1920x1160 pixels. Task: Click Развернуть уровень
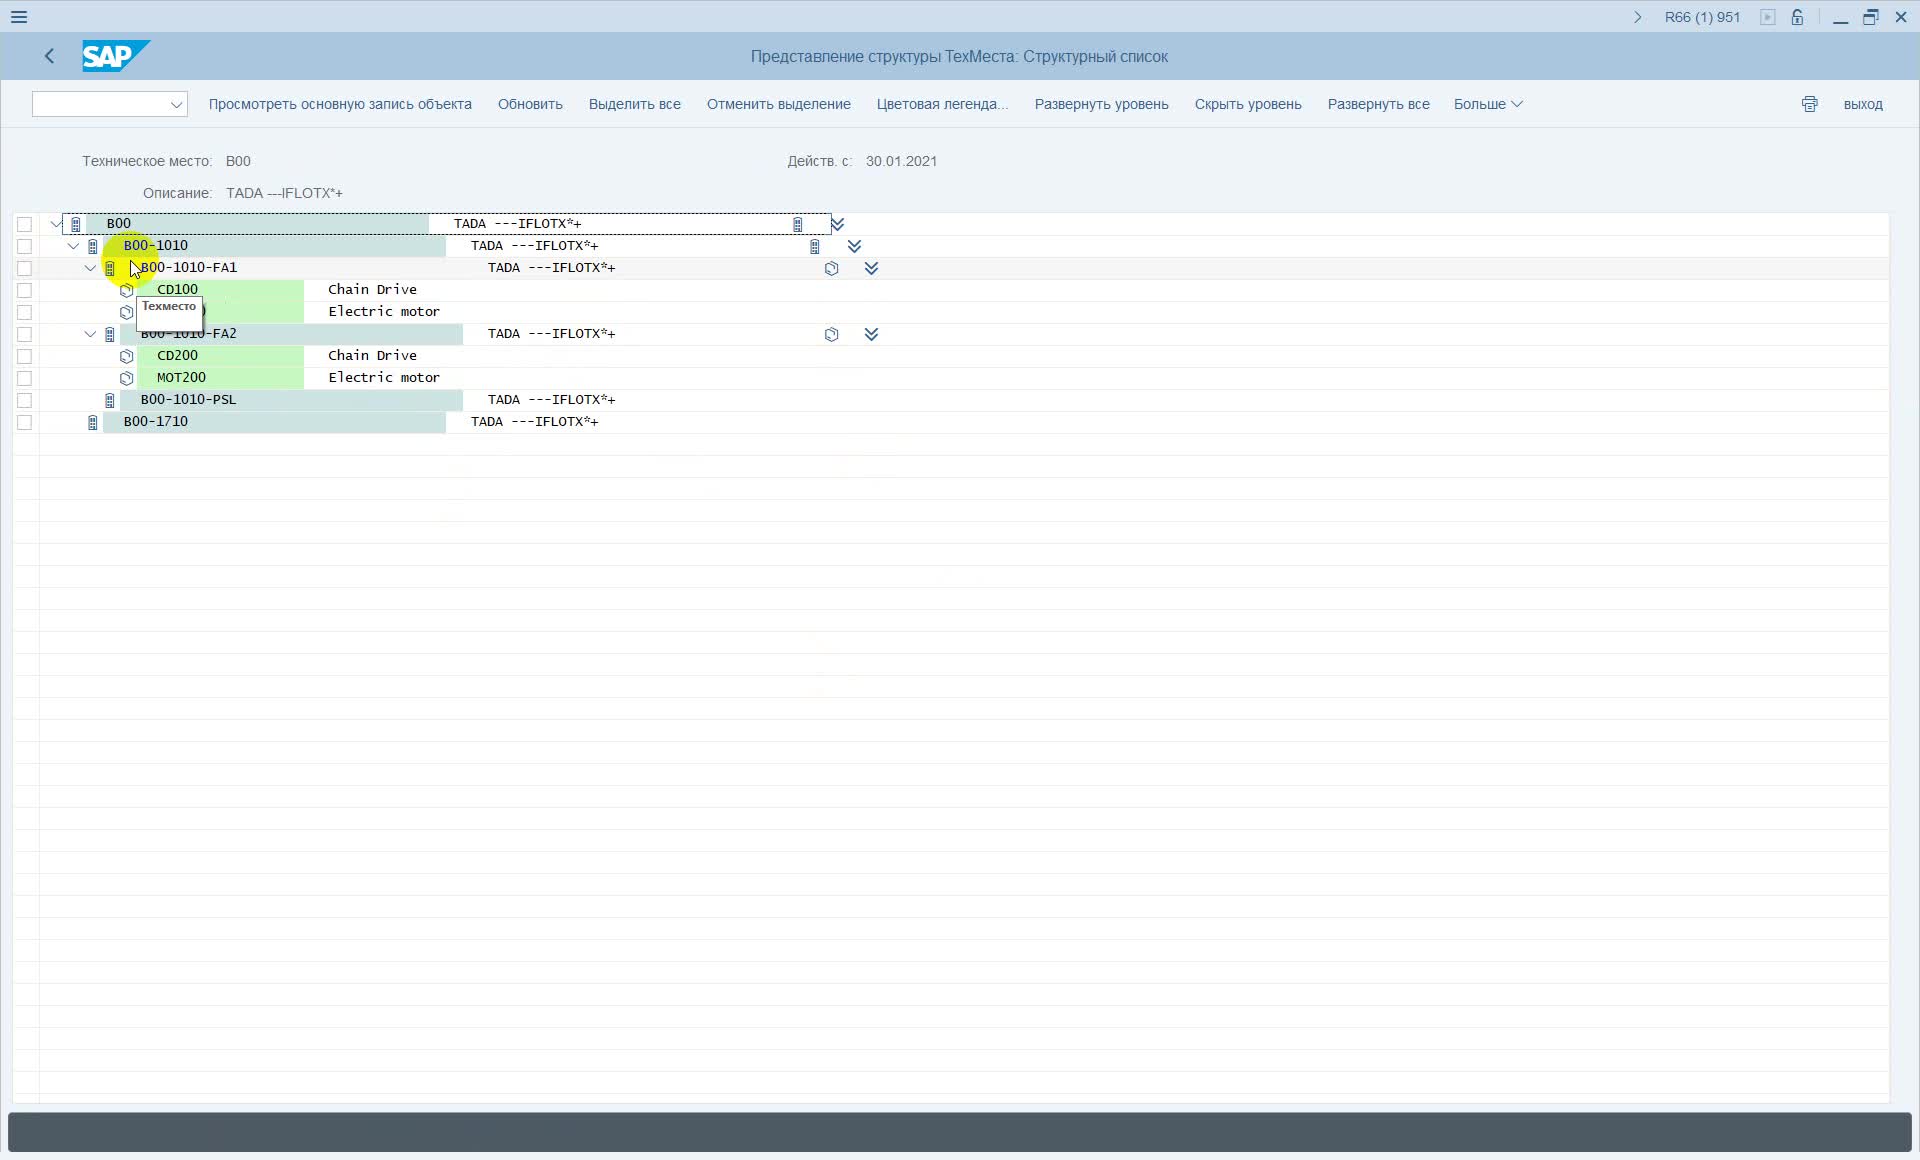click(x=1101, y=104)
